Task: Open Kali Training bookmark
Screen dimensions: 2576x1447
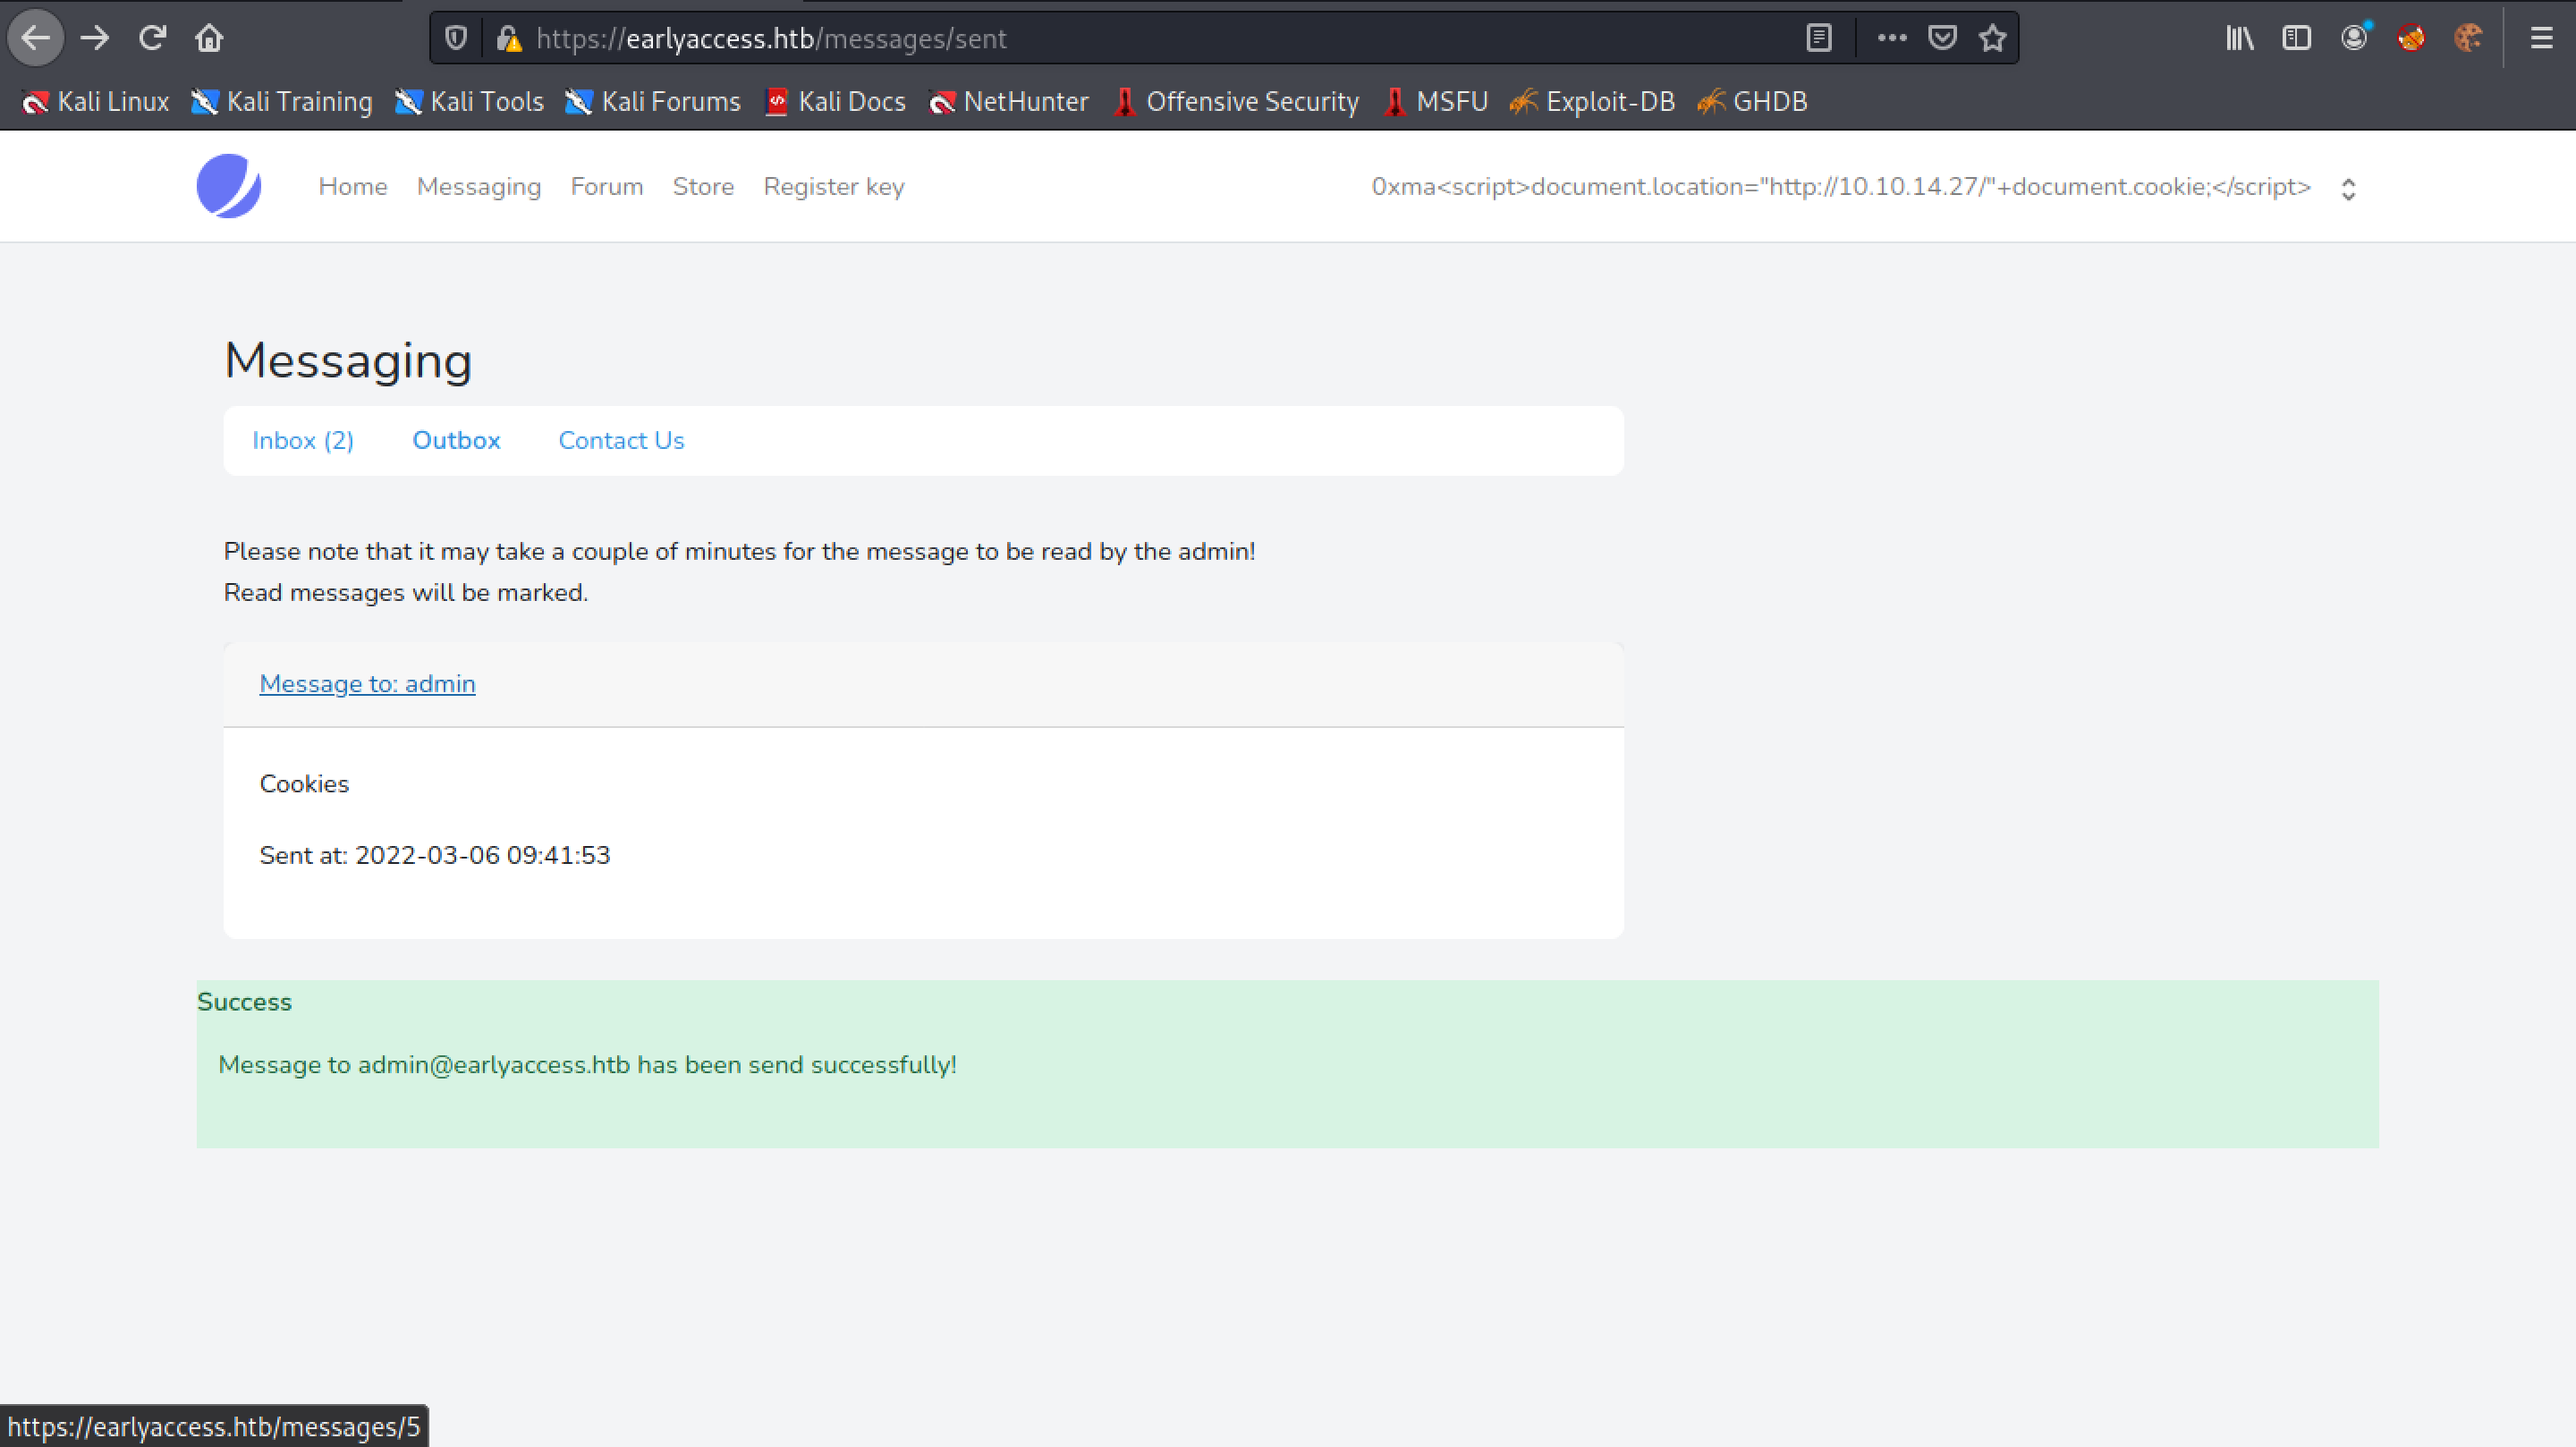Action: pyautogui.click(x=282, y=102)
